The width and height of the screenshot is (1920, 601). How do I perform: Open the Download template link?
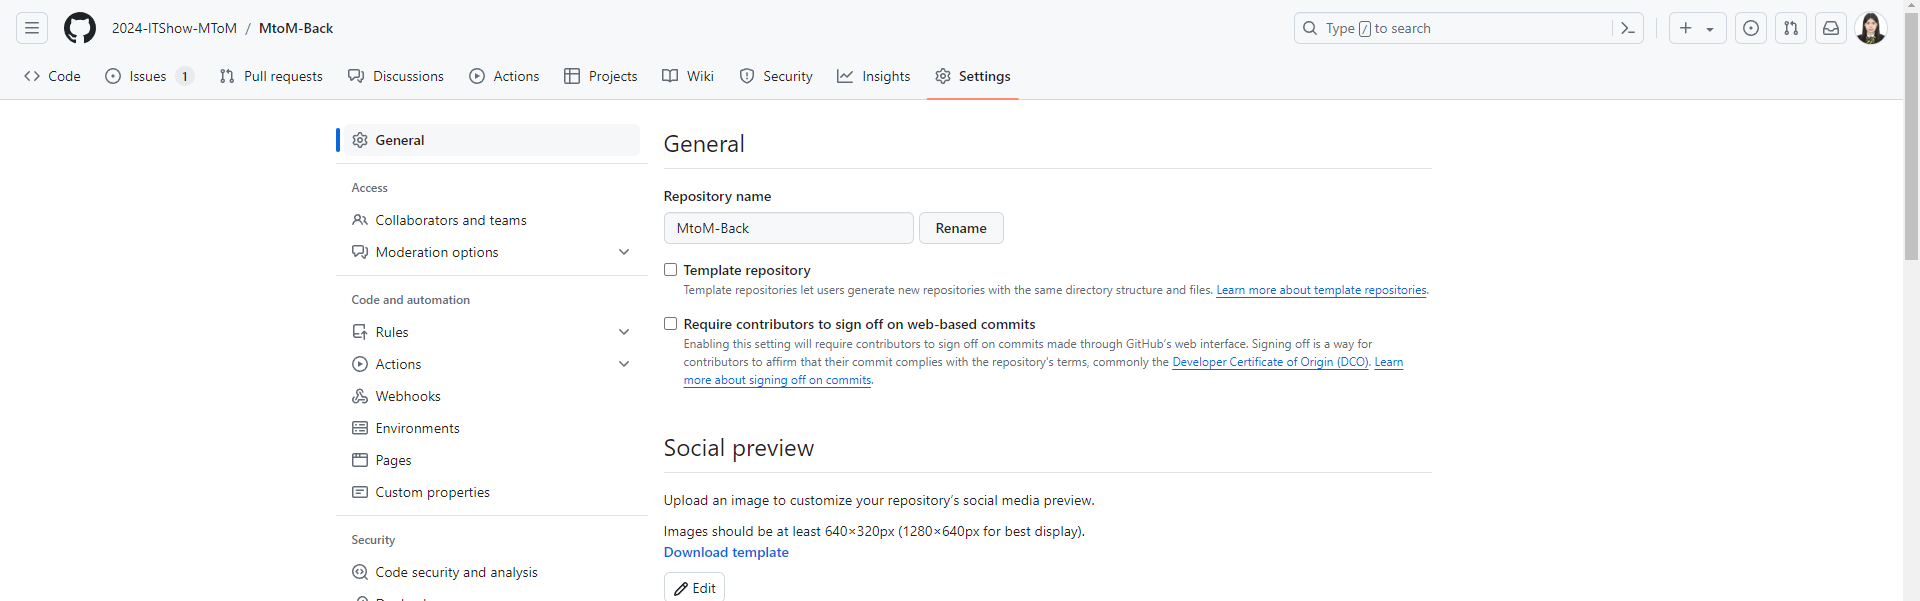click(726, 552)
